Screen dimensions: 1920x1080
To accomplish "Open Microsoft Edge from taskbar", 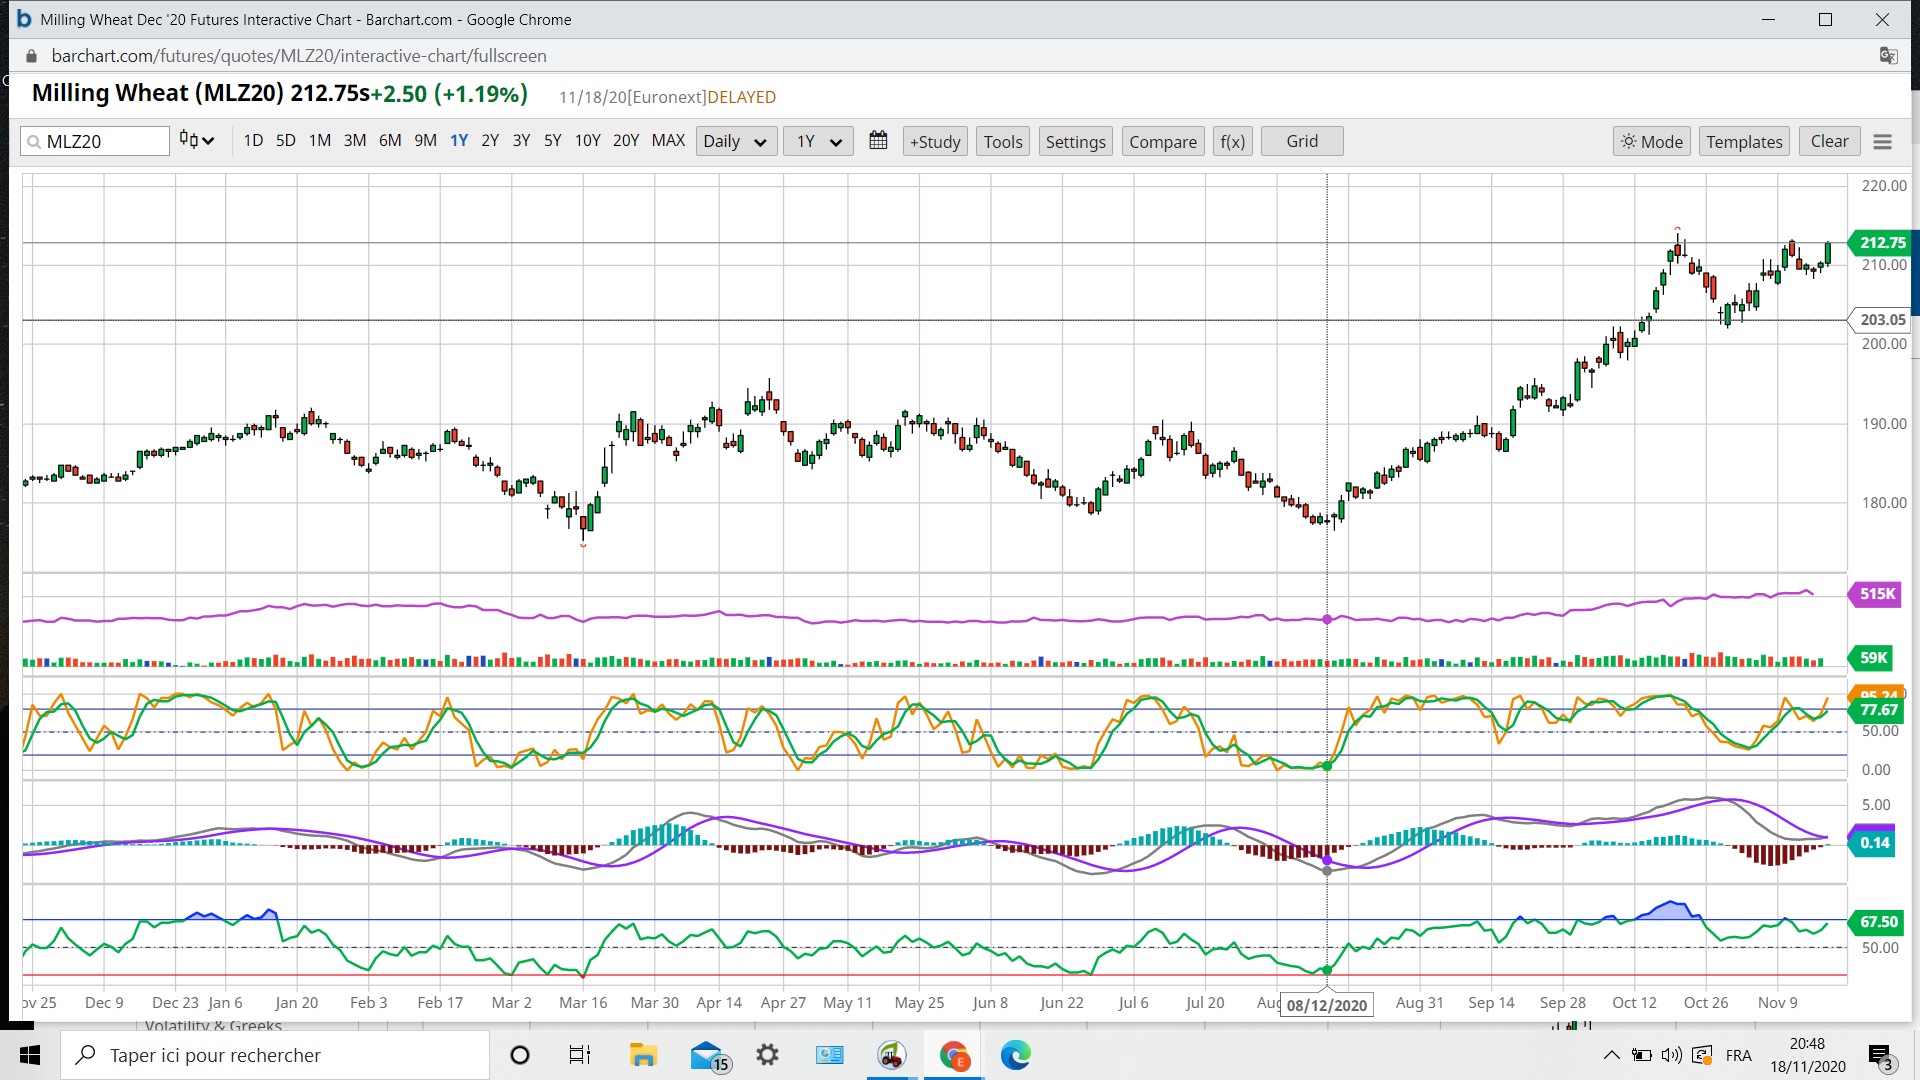I will (x=1015, y=1055).
